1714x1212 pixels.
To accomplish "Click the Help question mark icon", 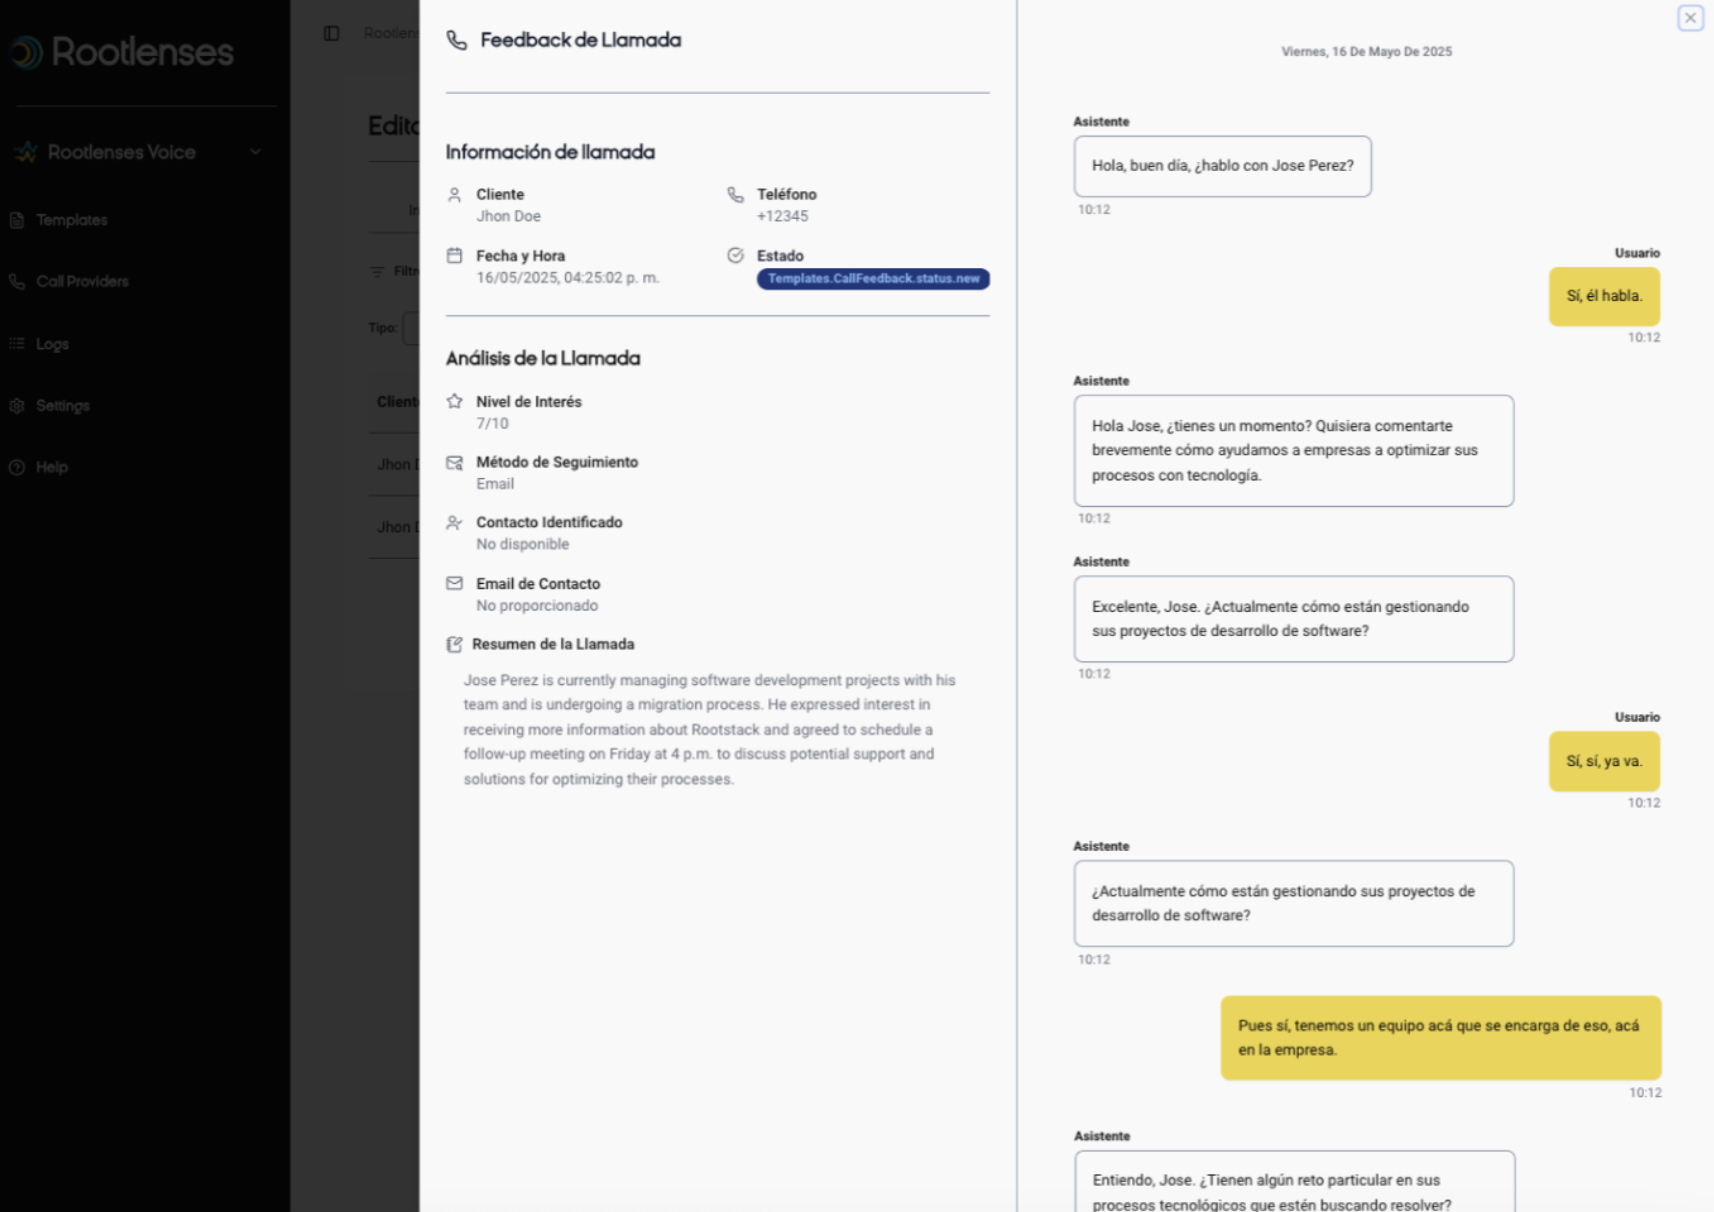I will pos(17,467).
